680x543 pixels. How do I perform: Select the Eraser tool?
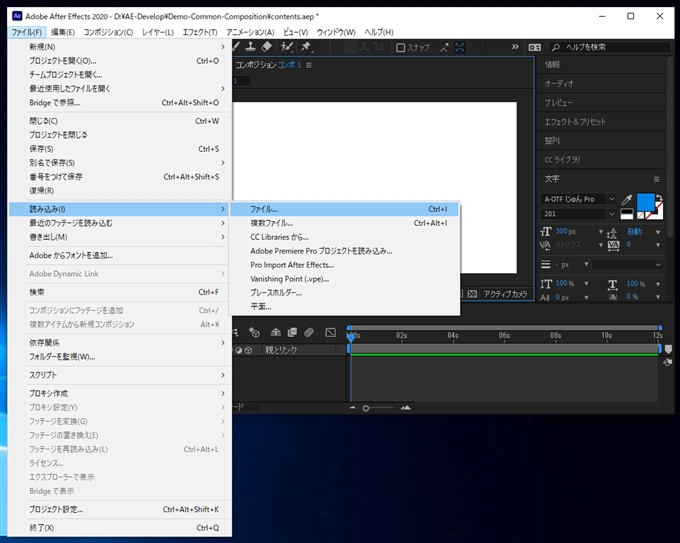pyautogui.click(x=267, y=46)
